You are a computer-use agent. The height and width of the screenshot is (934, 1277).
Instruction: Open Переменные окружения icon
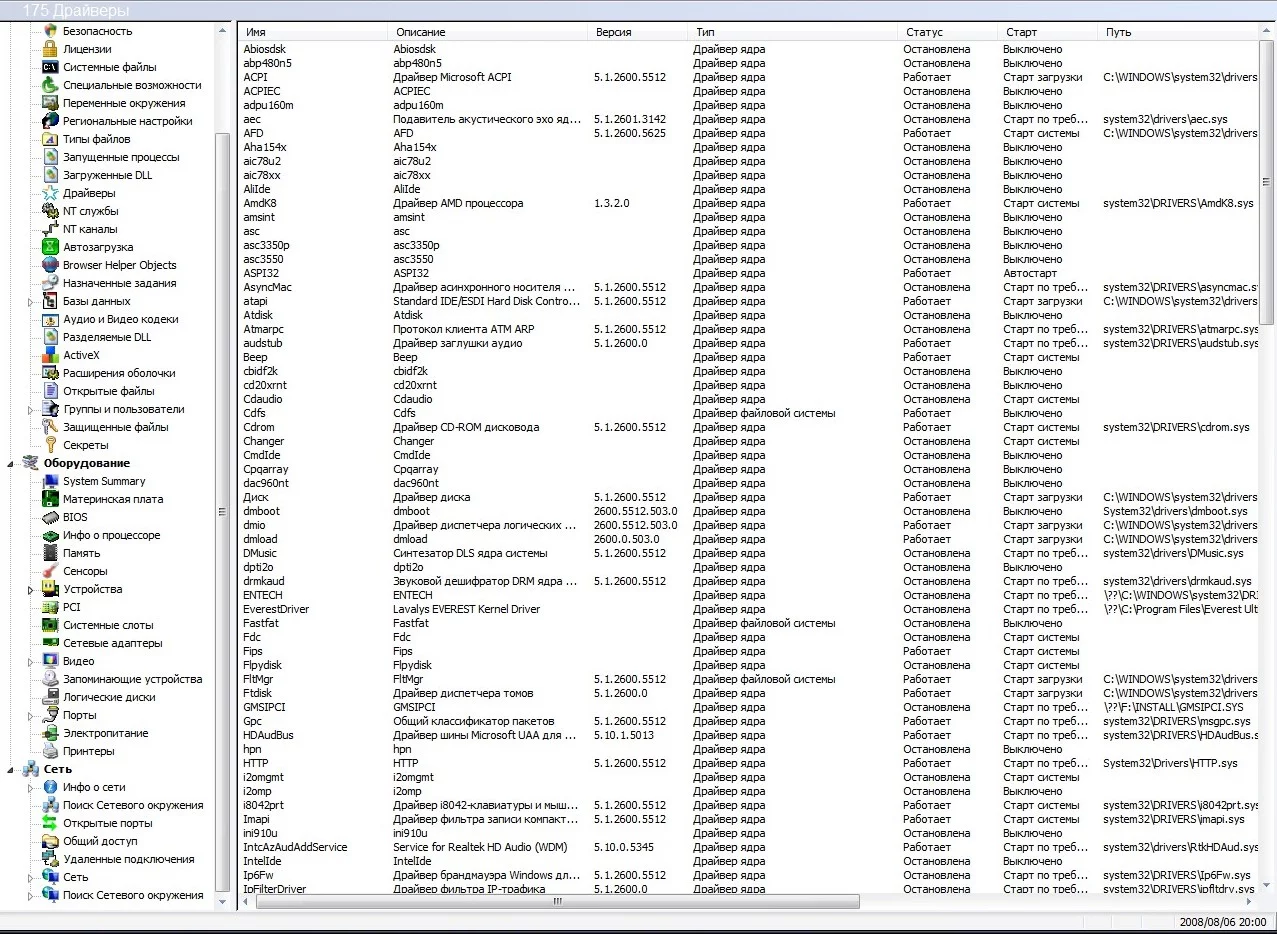(x=50, y=103)
